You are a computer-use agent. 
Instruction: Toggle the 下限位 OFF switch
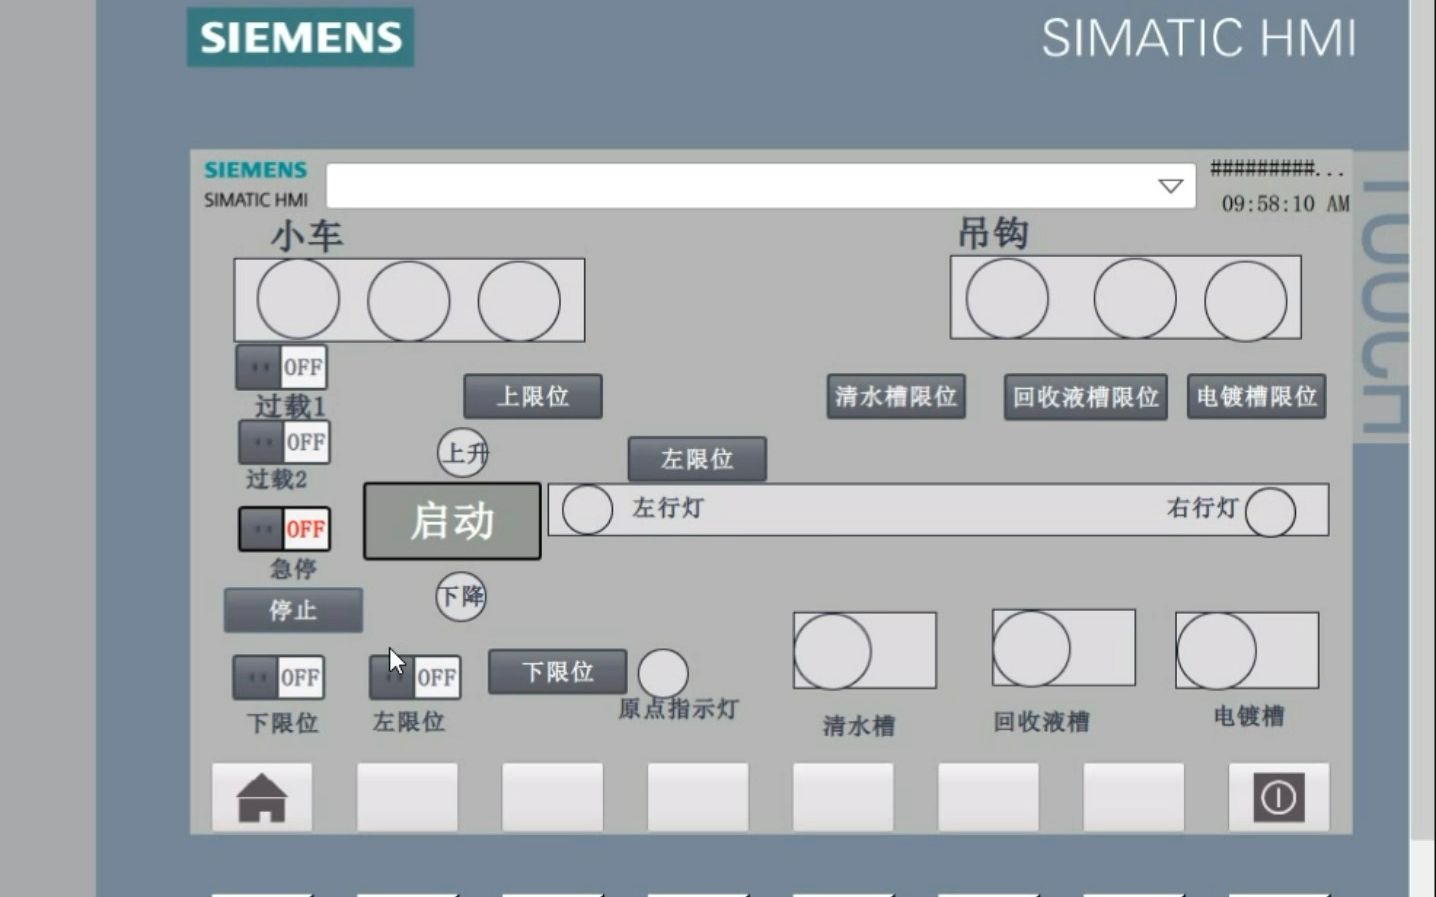coord(278,677)
